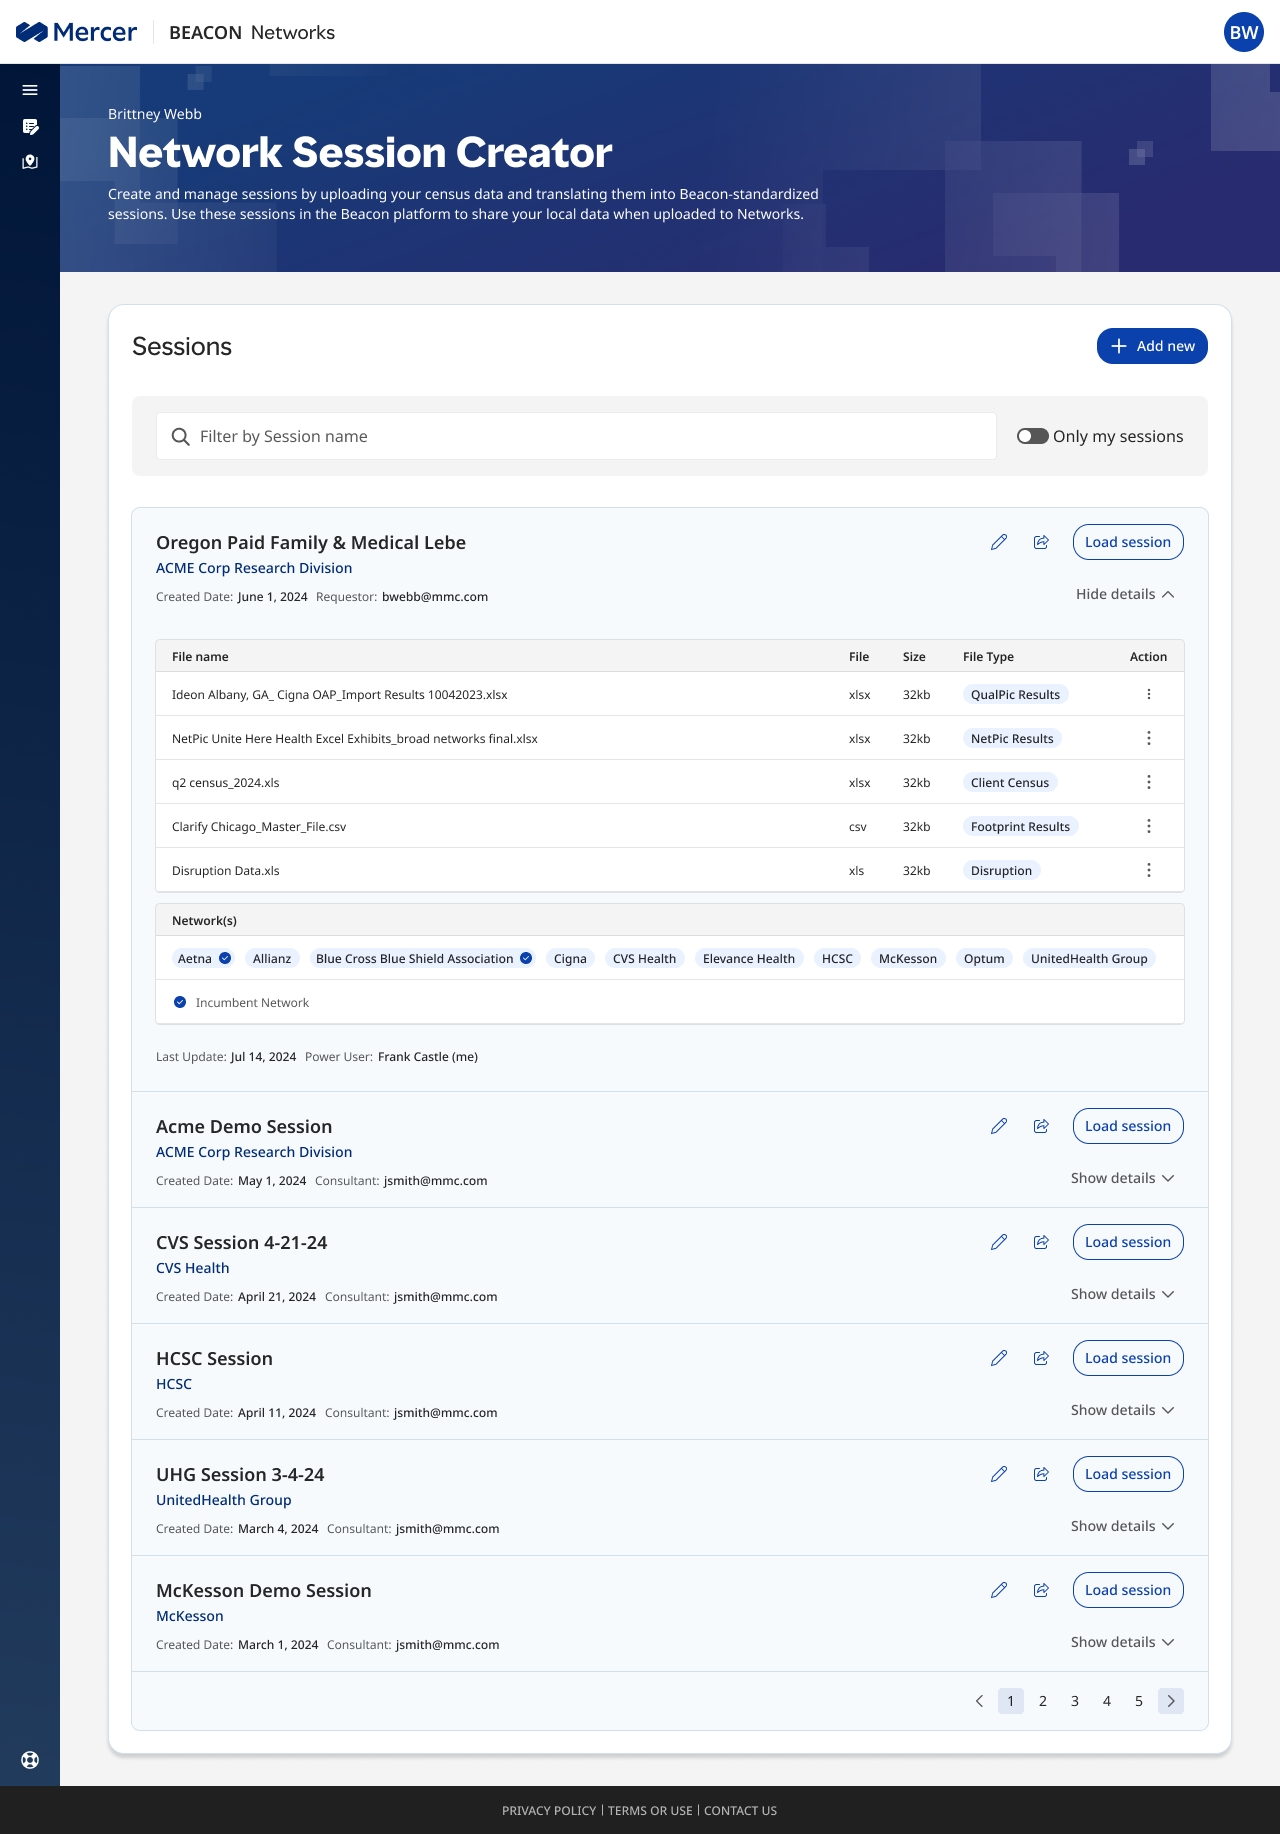Image resolution: width=1280 pixels, height=1834 pixels.
Task: Go to page 3 of sessions
Action: 1075,1701
